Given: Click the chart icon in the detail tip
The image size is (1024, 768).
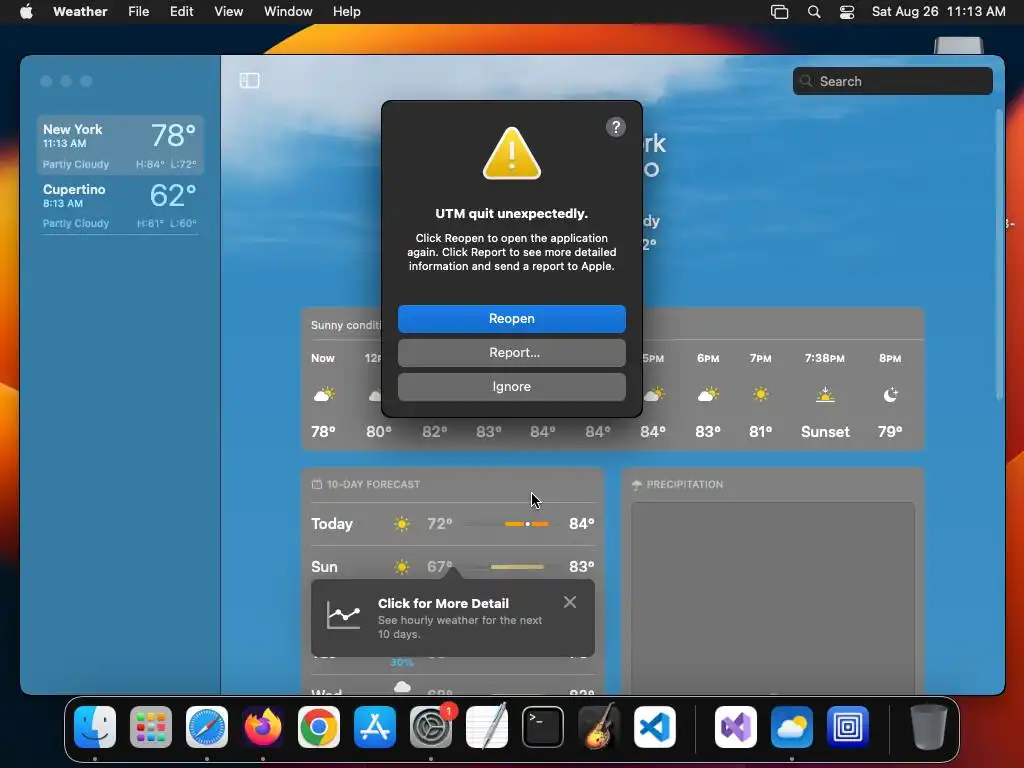Looking at the screenshot, I should 344,615.
